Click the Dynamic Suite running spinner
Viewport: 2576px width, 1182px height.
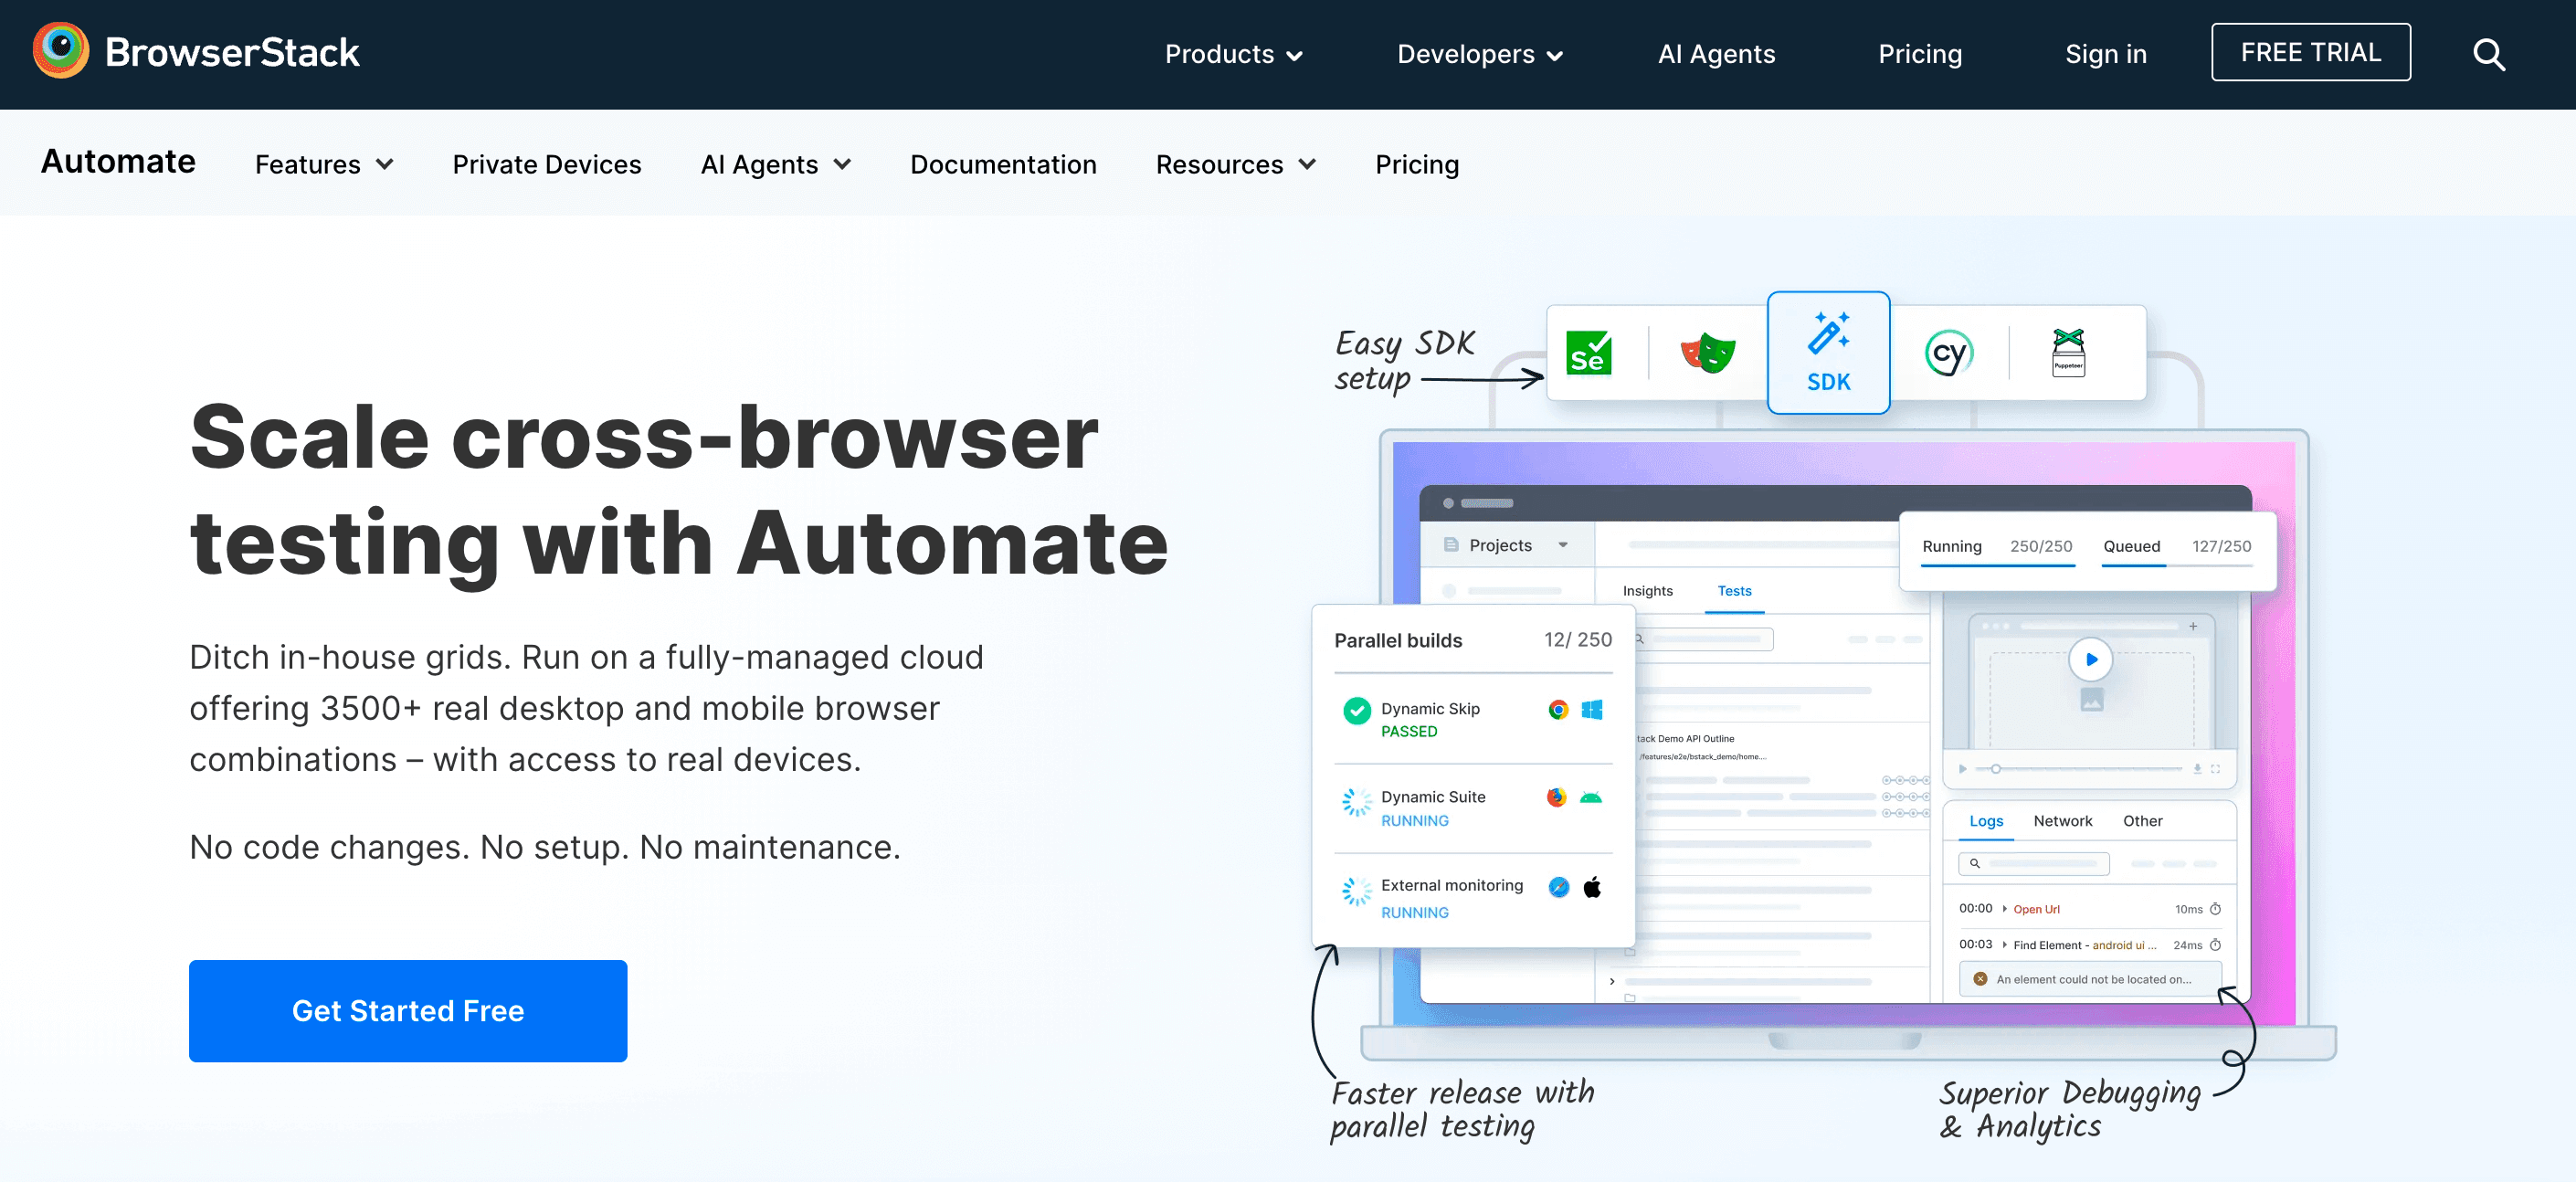click(x=1357, y=802)
